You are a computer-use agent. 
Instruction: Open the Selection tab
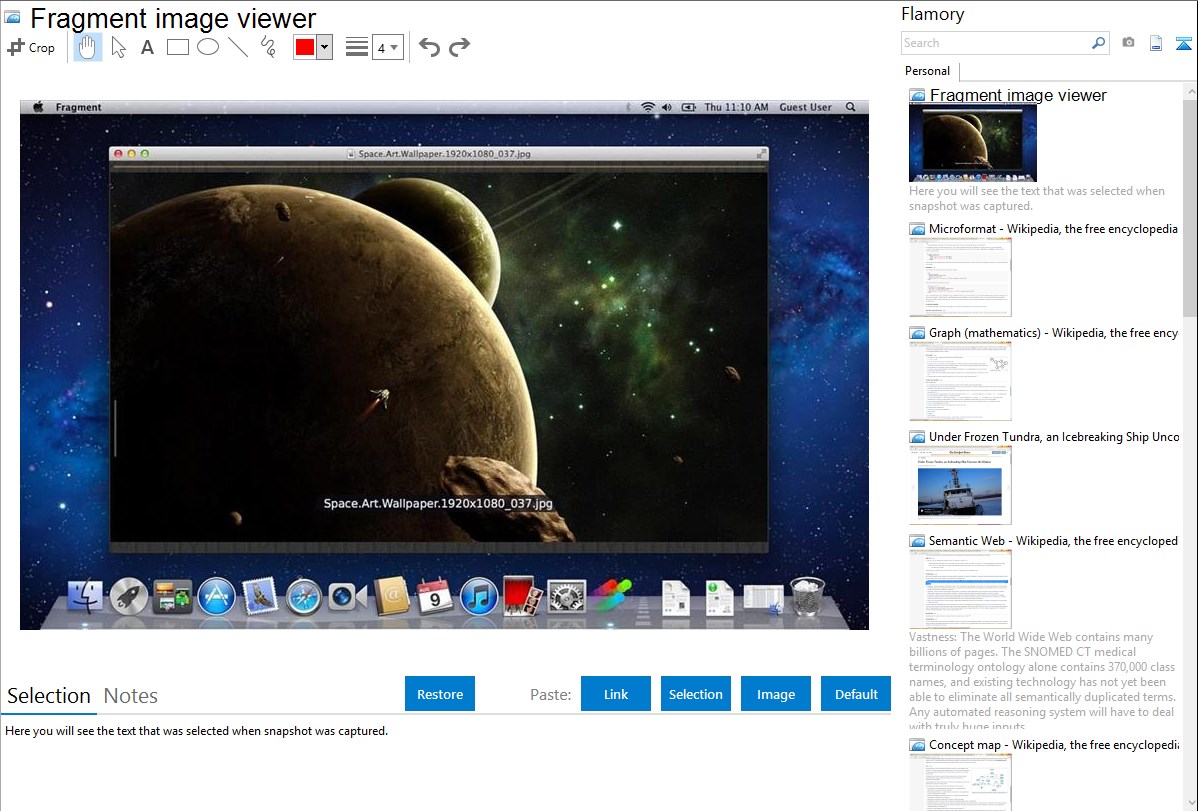49,696
